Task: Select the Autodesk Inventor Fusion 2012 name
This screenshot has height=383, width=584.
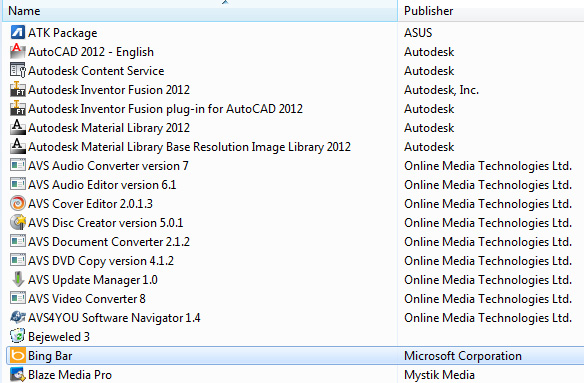Action: (x=109, y=90)
